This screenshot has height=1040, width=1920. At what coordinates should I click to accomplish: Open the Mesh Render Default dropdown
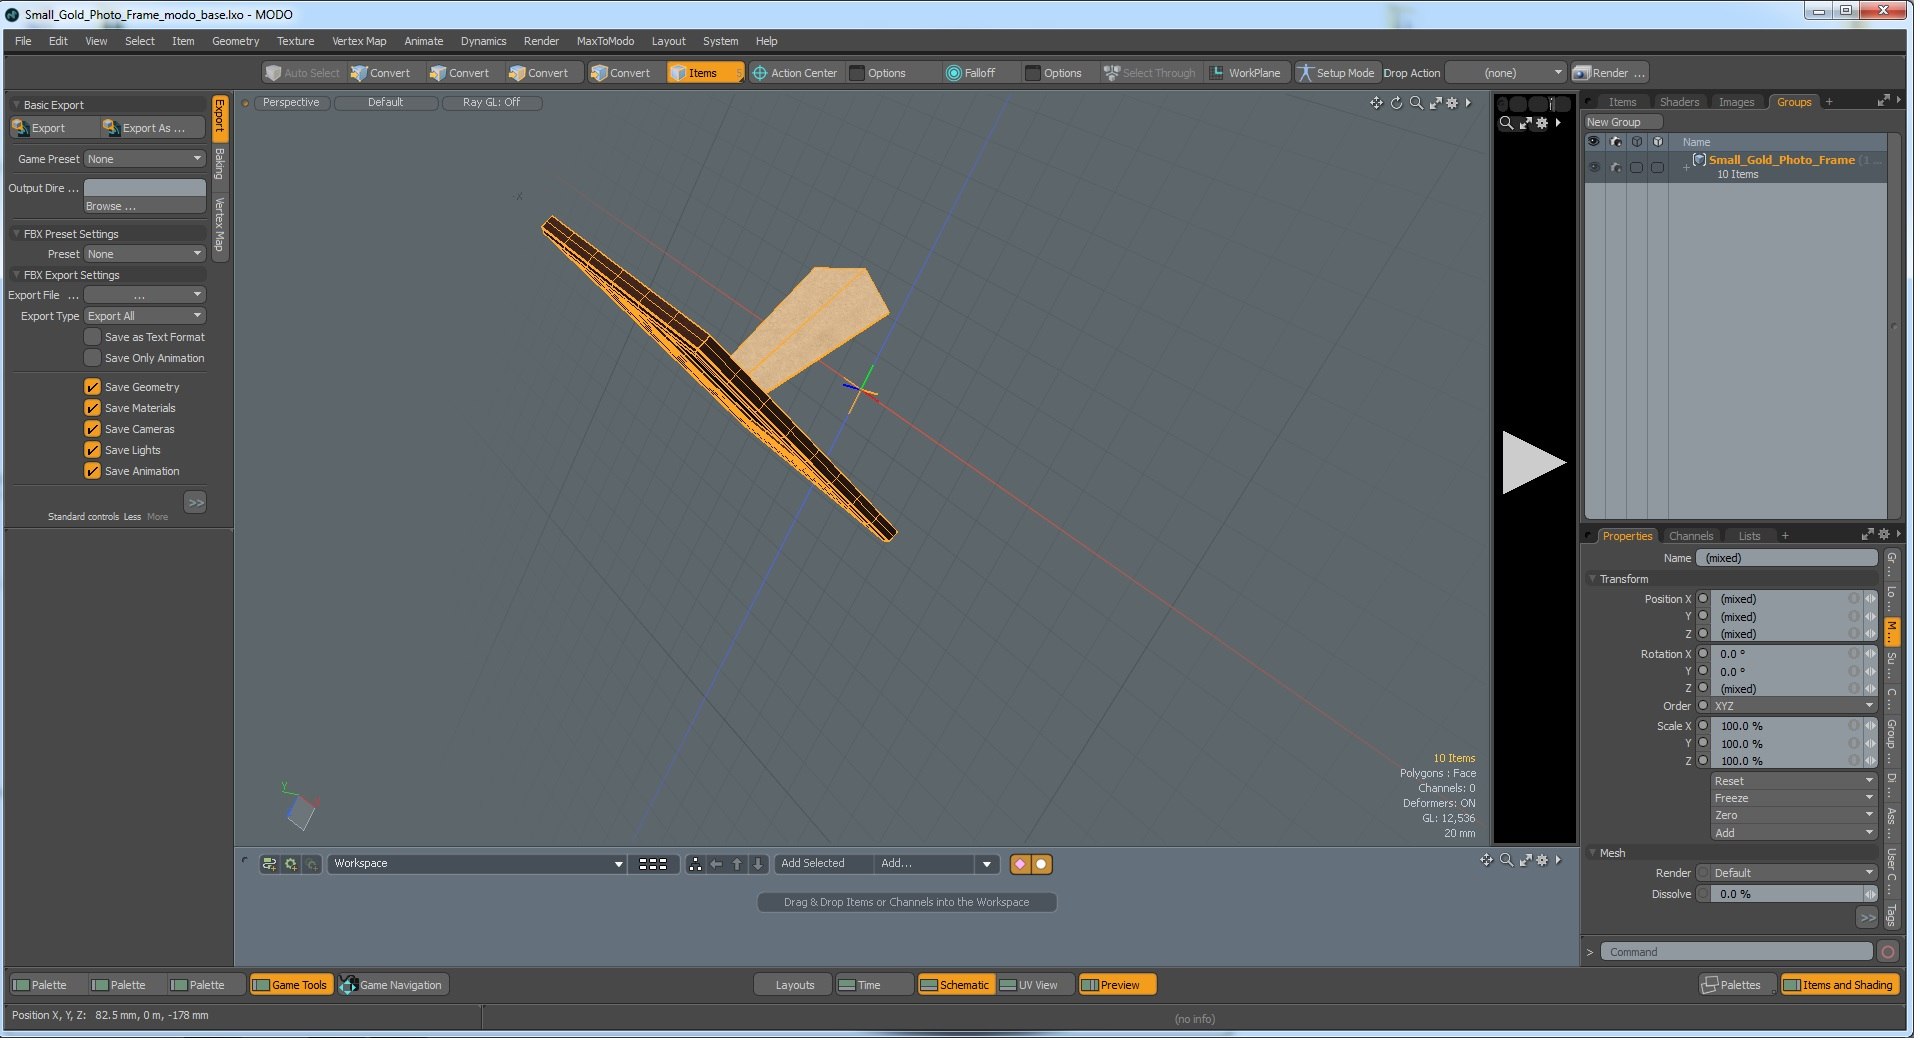tap(1794, 873)
